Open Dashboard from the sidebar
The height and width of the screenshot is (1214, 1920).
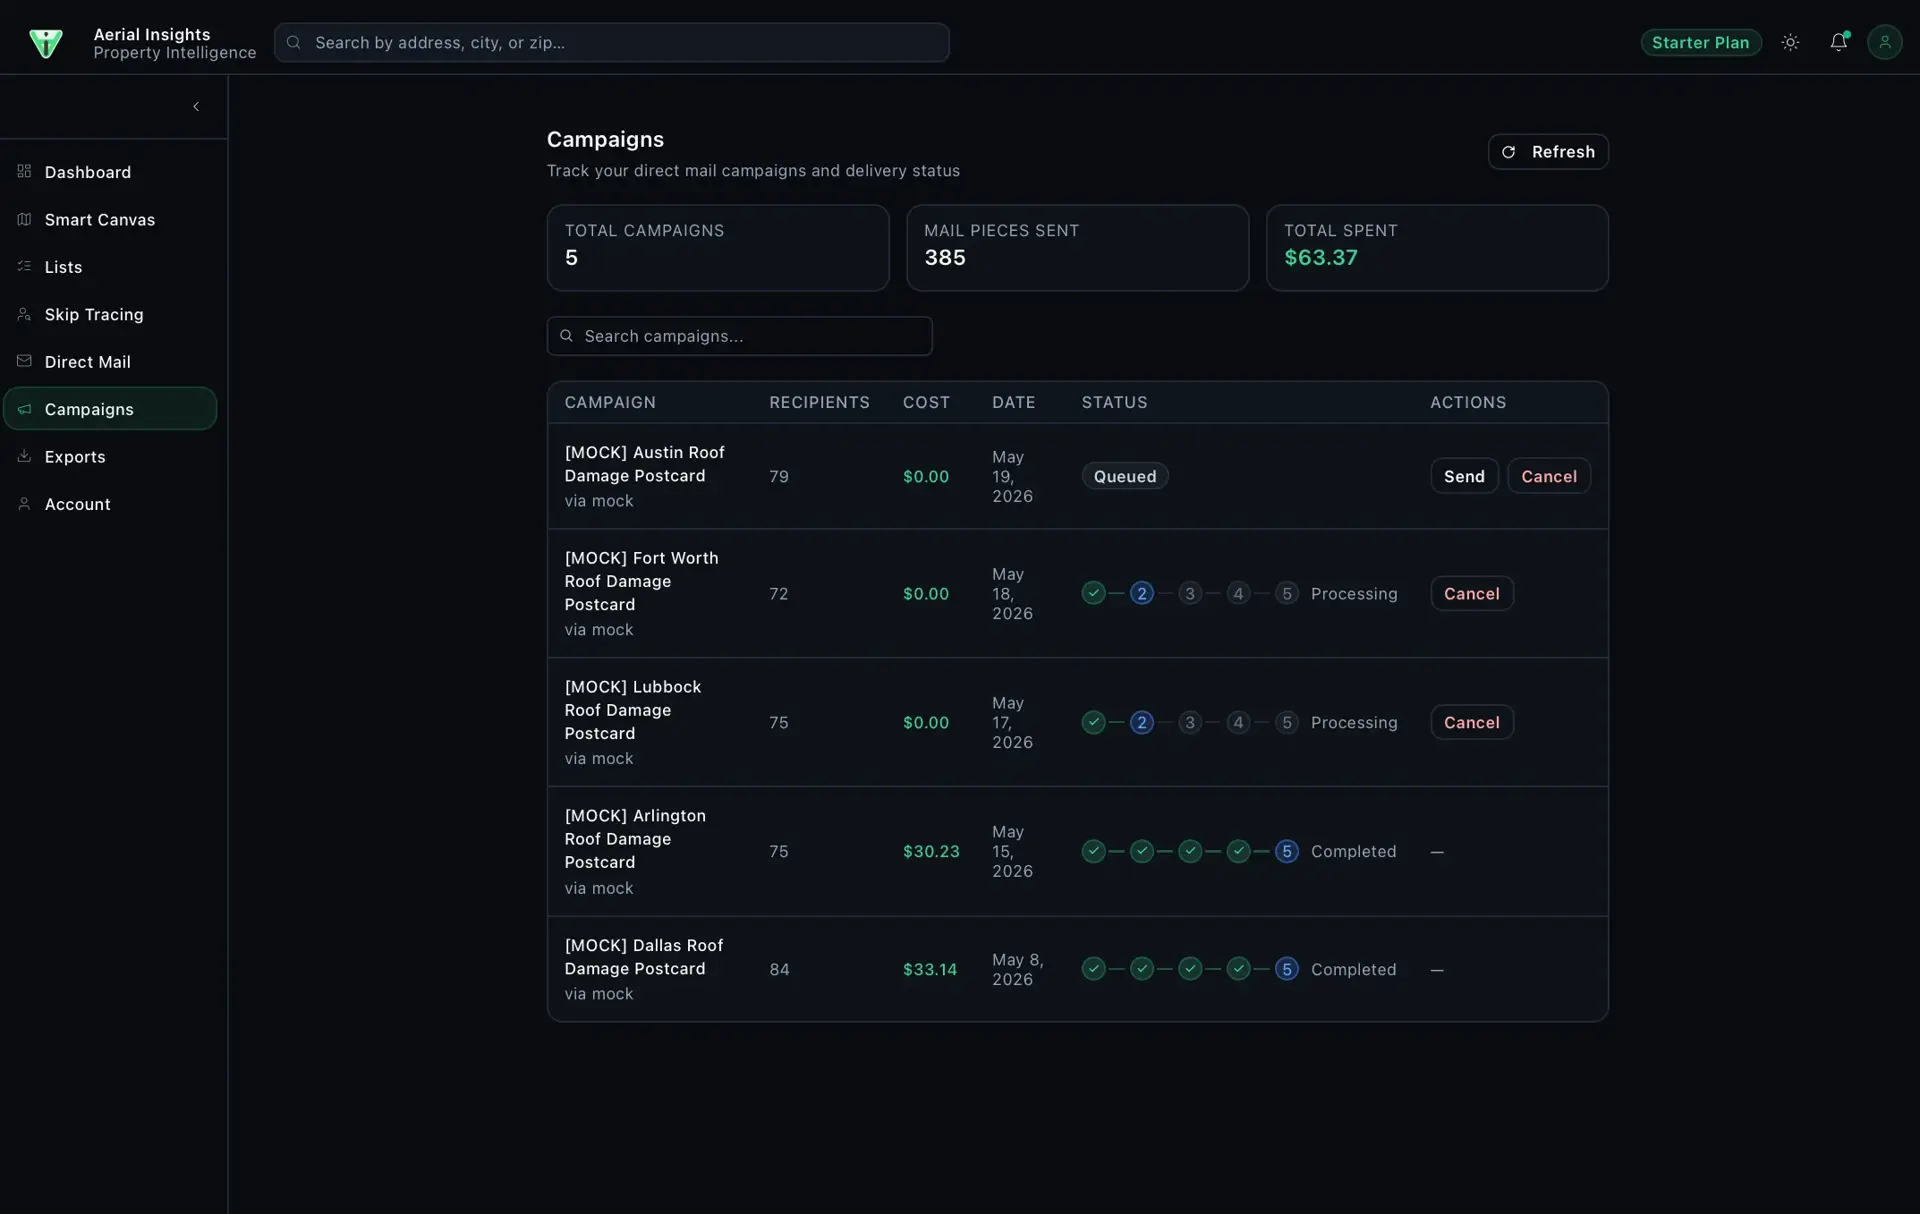110,172
